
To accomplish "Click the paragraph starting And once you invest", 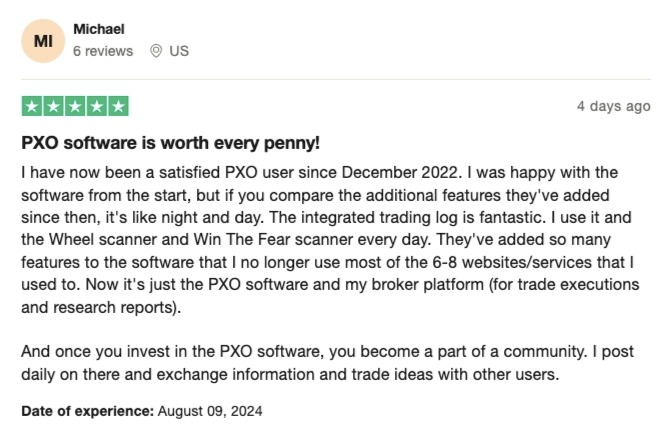I will click(327, 363).
